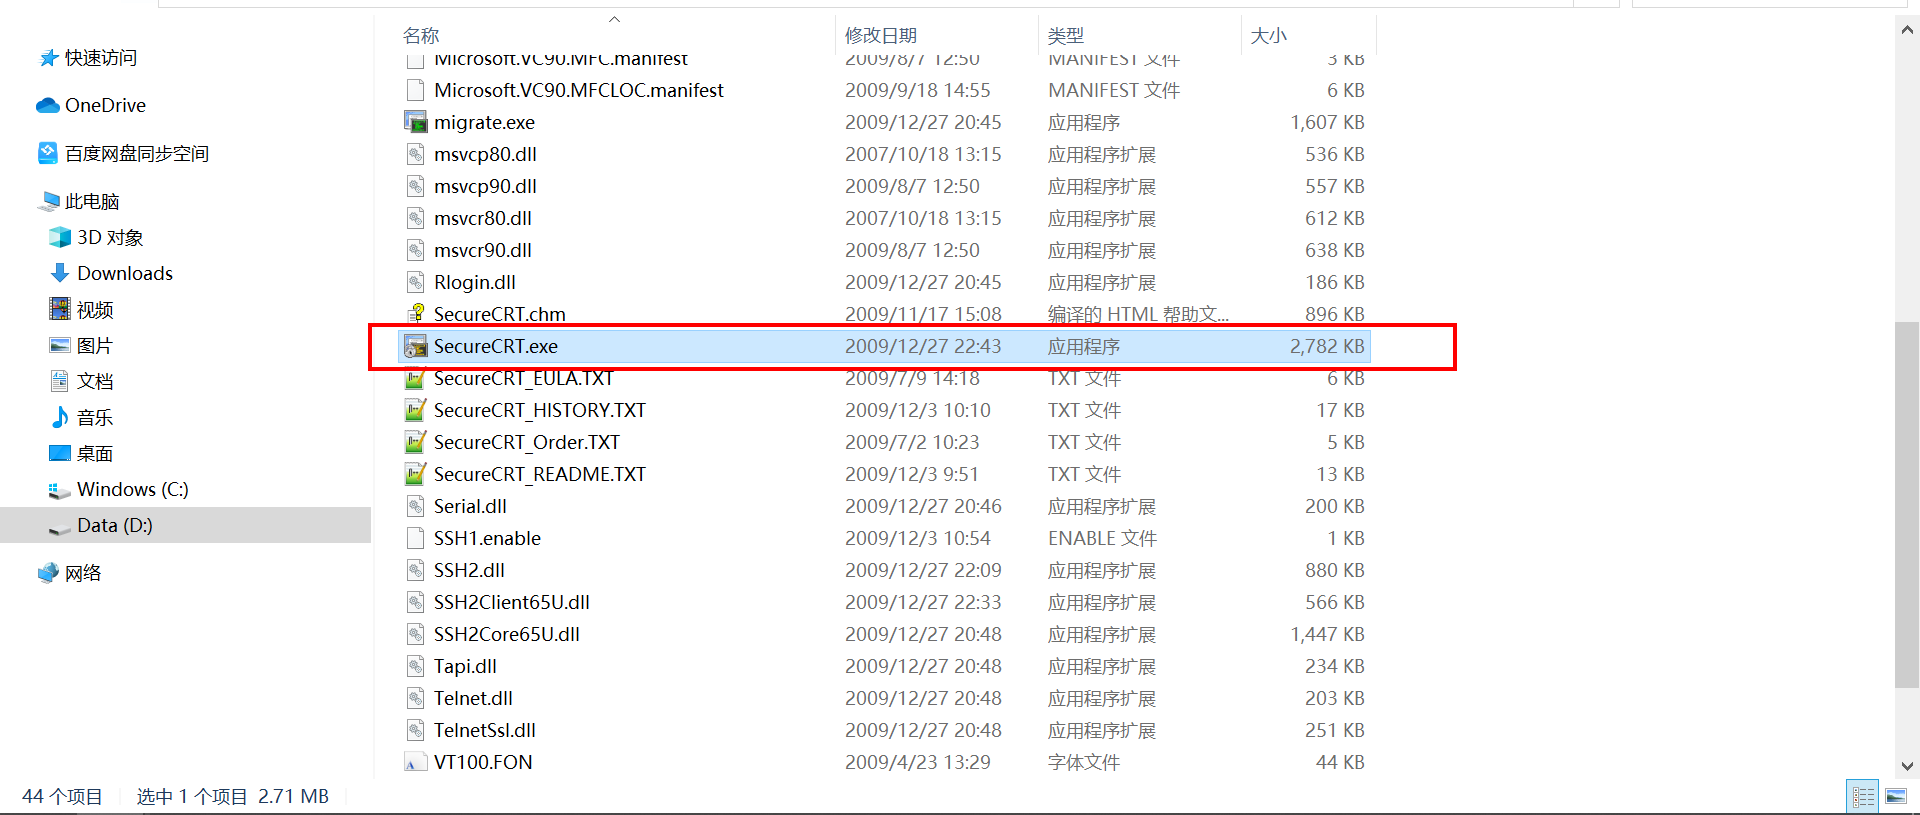Click the OneDrive cloud icon
Screen dimensions: 1920x815
coord(47,105)
